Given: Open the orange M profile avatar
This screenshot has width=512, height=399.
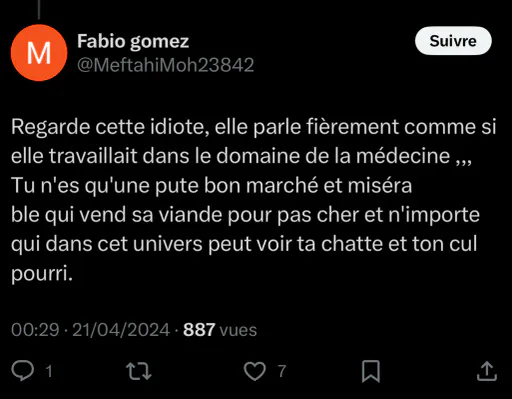Looking at the screenshot, I should coord(39,53).
